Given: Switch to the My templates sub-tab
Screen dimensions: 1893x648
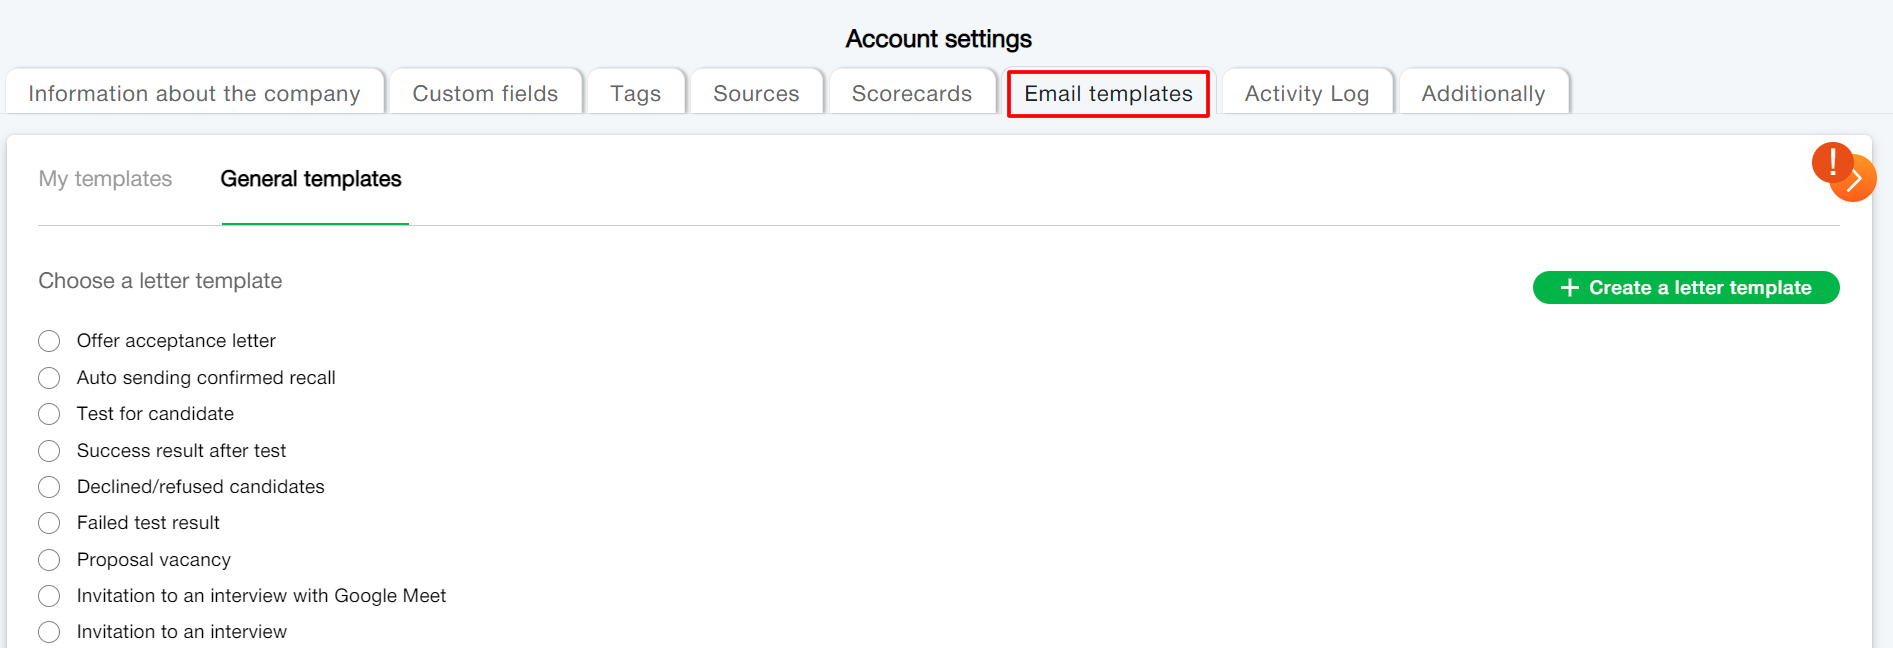Looking at the screenshot, I should pyautogui.click(x=105, y=179).
